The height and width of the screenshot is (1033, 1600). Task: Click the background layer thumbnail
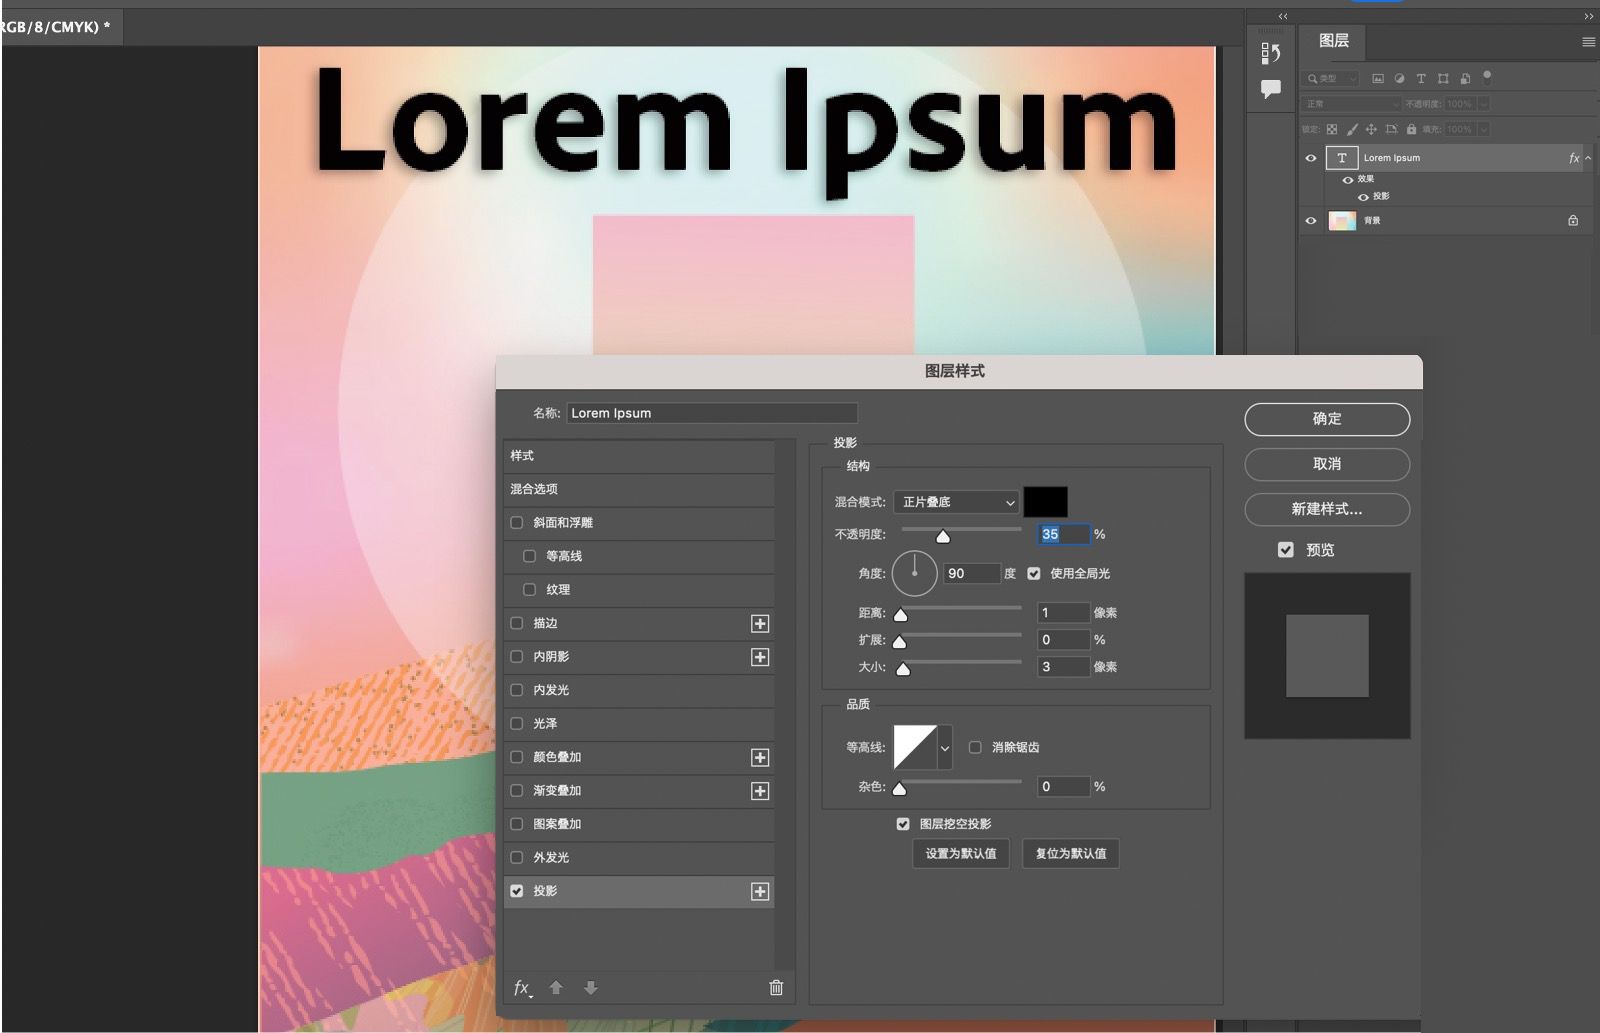[1341, 220]
